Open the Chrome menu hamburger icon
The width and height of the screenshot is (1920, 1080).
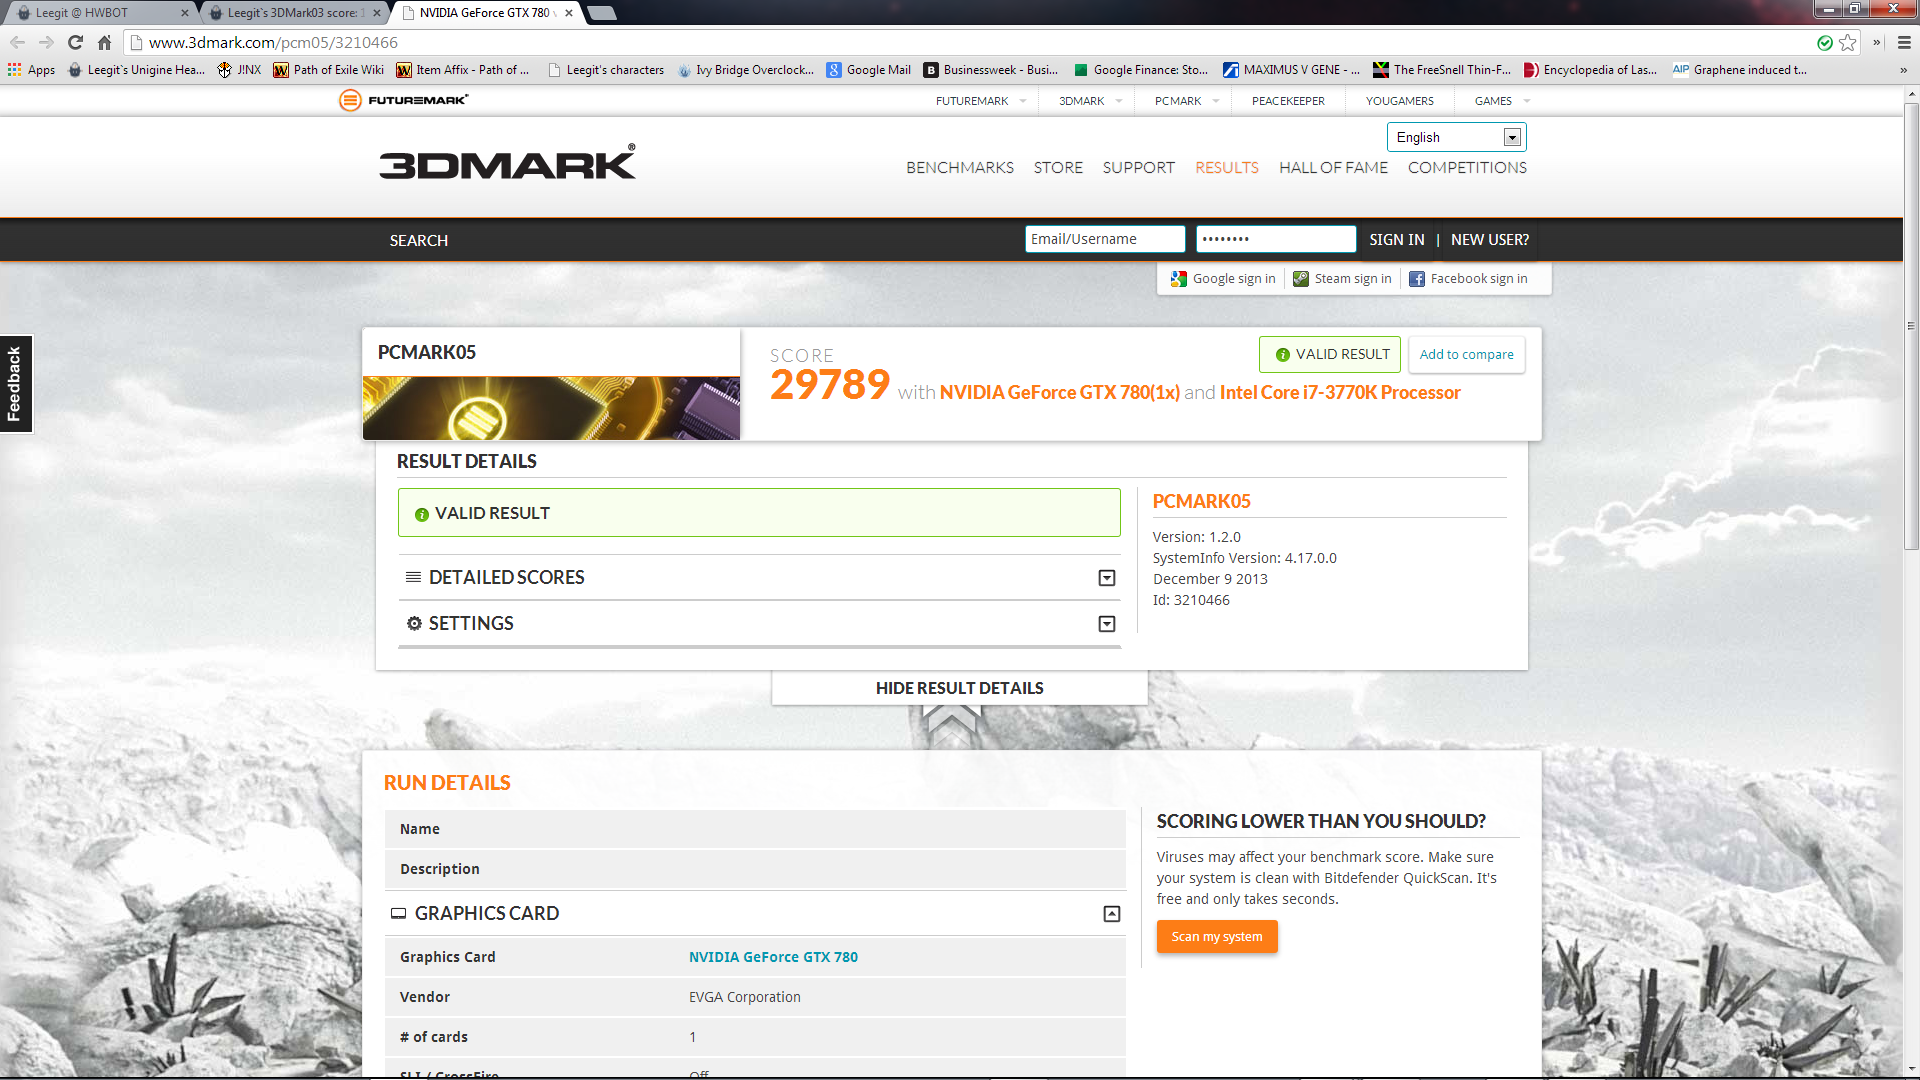(1904, 42)
